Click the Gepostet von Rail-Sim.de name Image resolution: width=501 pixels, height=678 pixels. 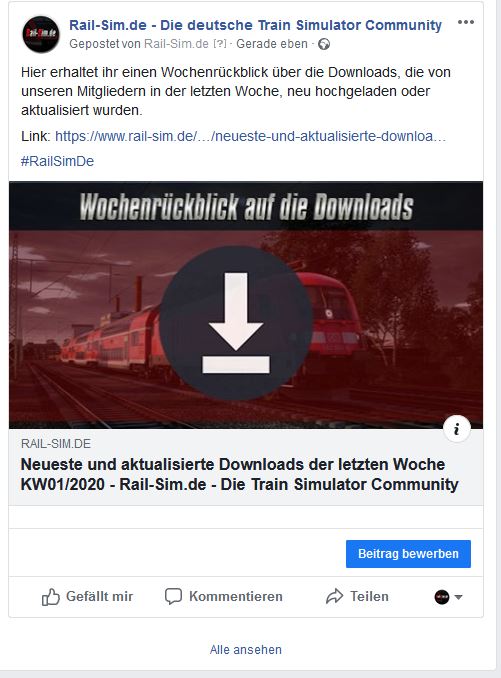click(x=176, y=44)
